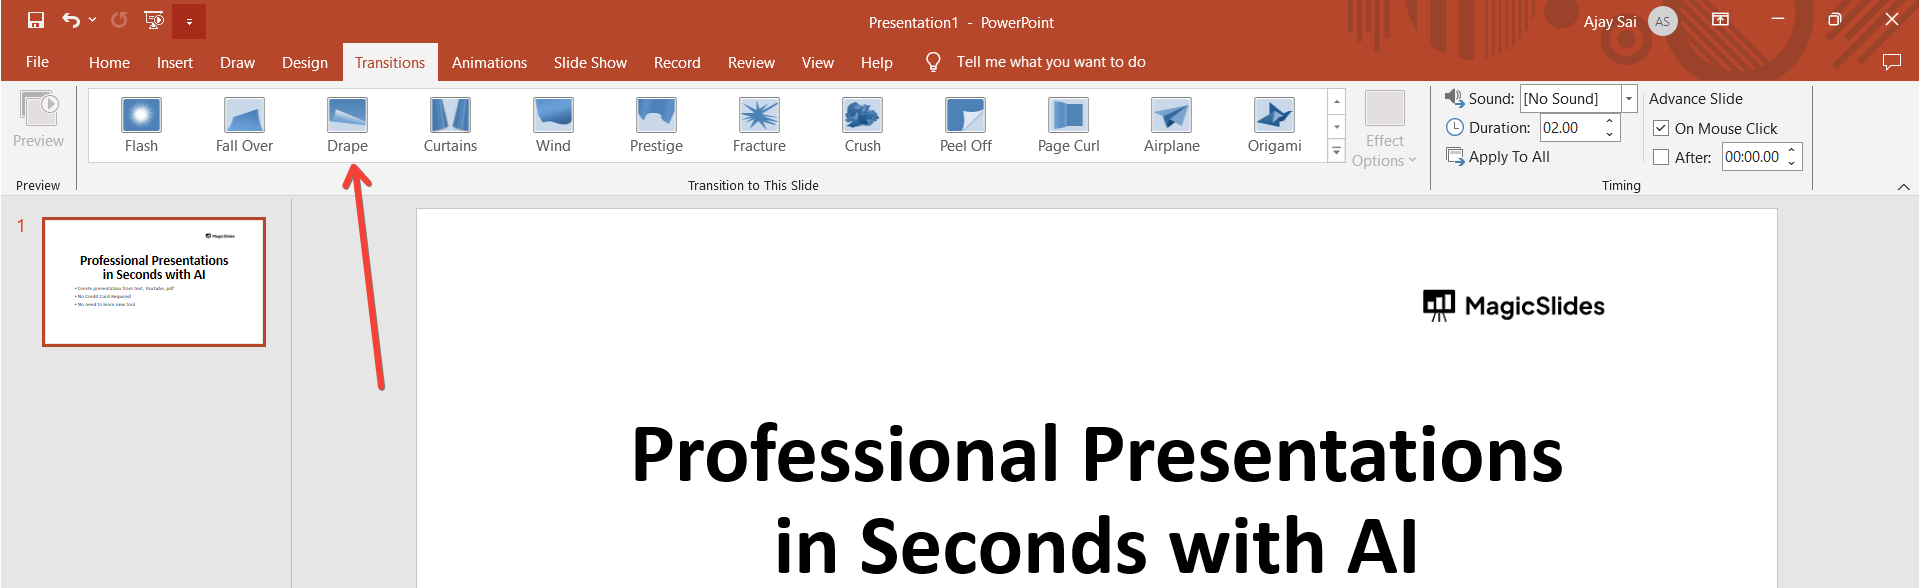Open the Help tab

(876, 62)
